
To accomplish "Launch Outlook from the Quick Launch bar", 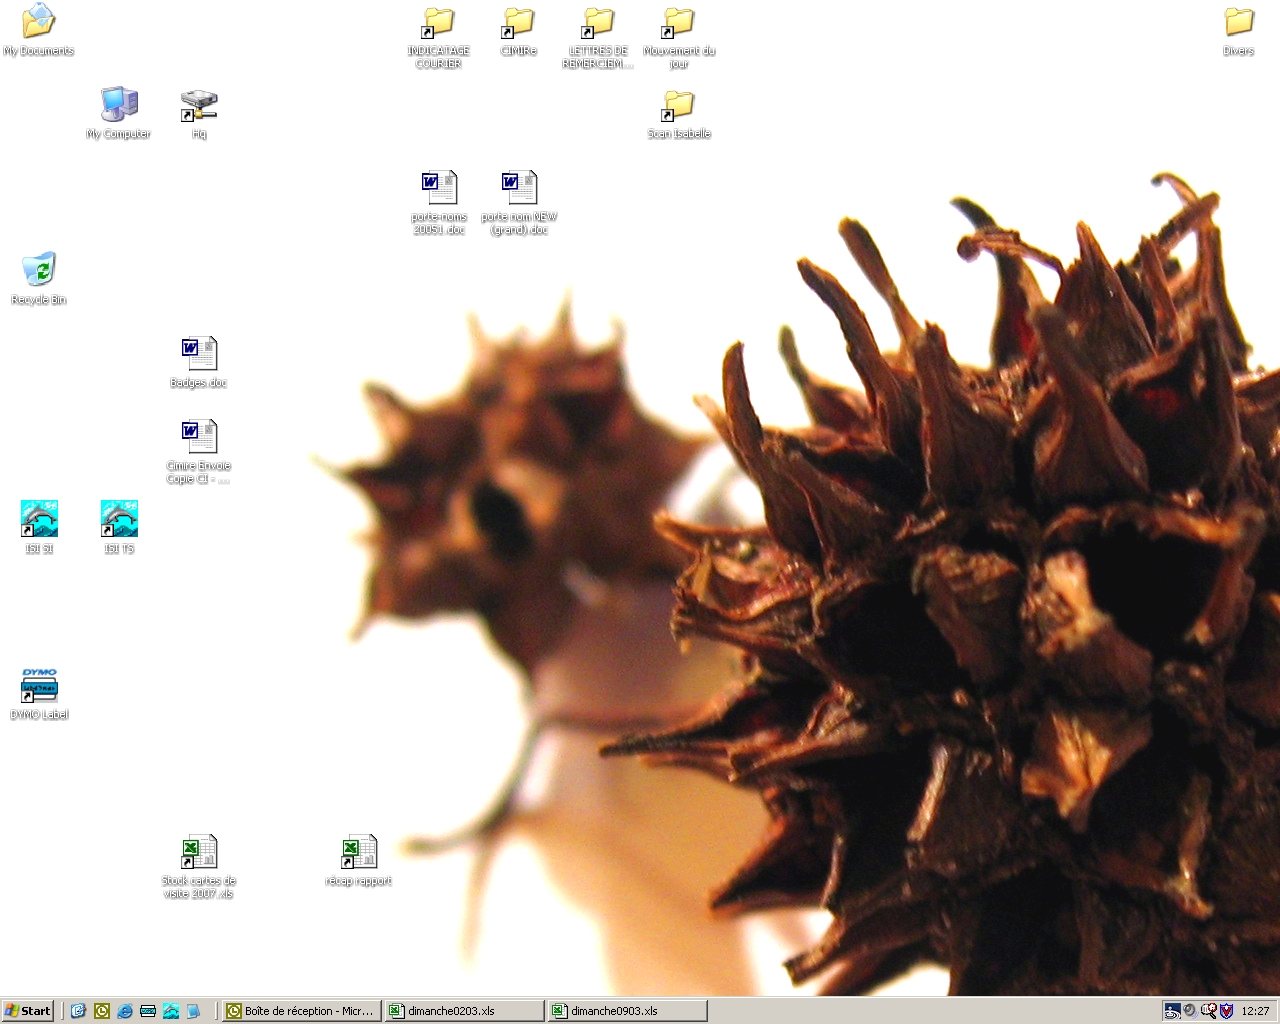I will point(102,1011).
